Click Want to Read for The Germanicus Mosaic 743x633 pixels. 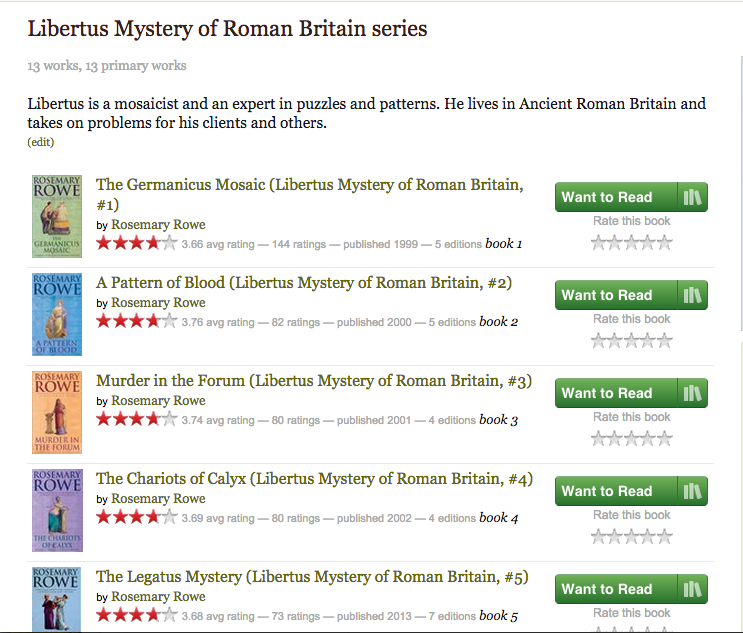point(607,197)
